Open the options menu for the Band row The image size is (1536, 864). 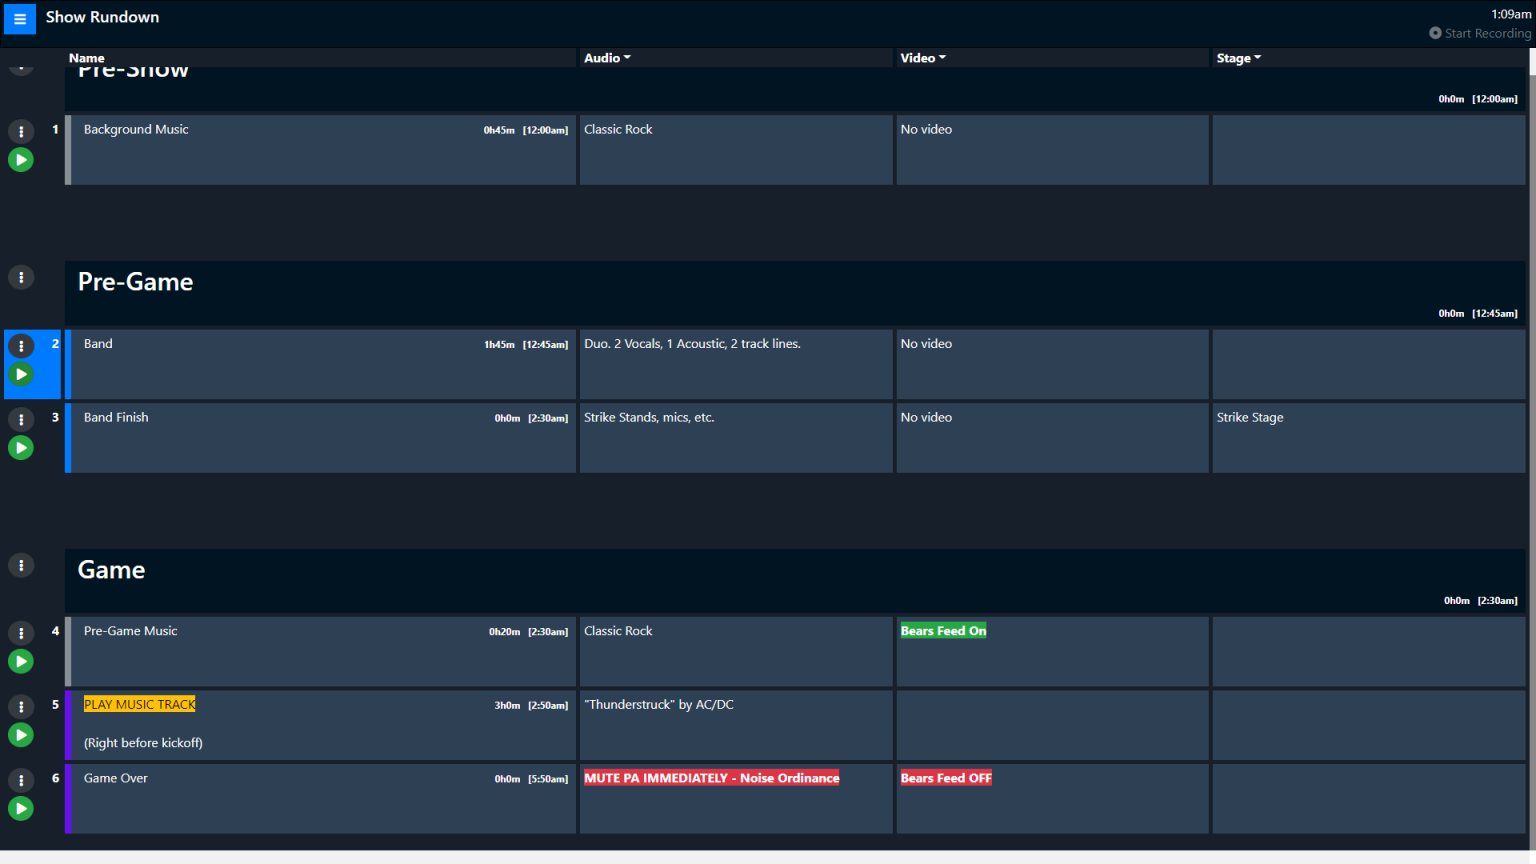(21, 345)
